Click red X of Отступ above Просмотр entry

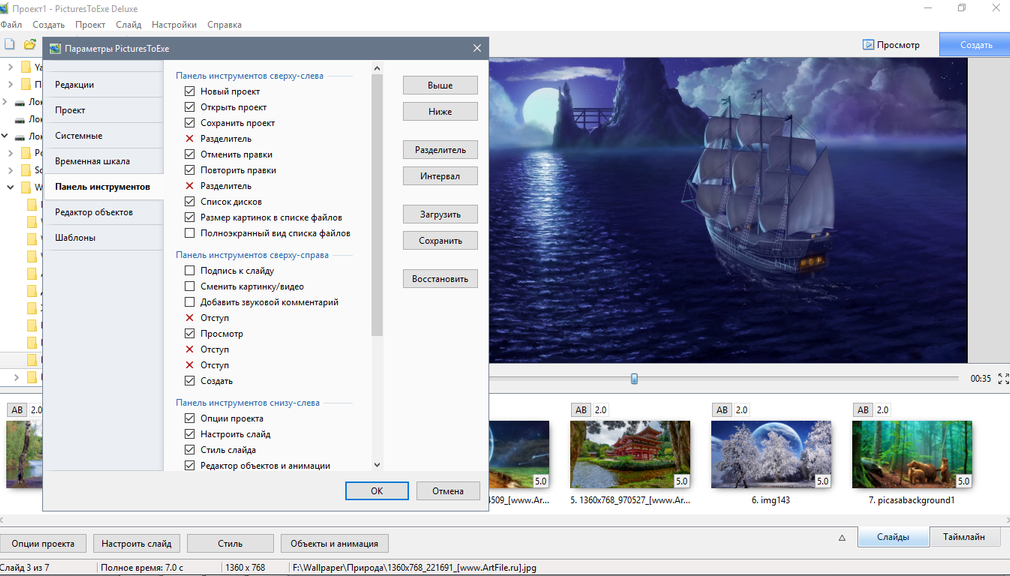[189, 318]
